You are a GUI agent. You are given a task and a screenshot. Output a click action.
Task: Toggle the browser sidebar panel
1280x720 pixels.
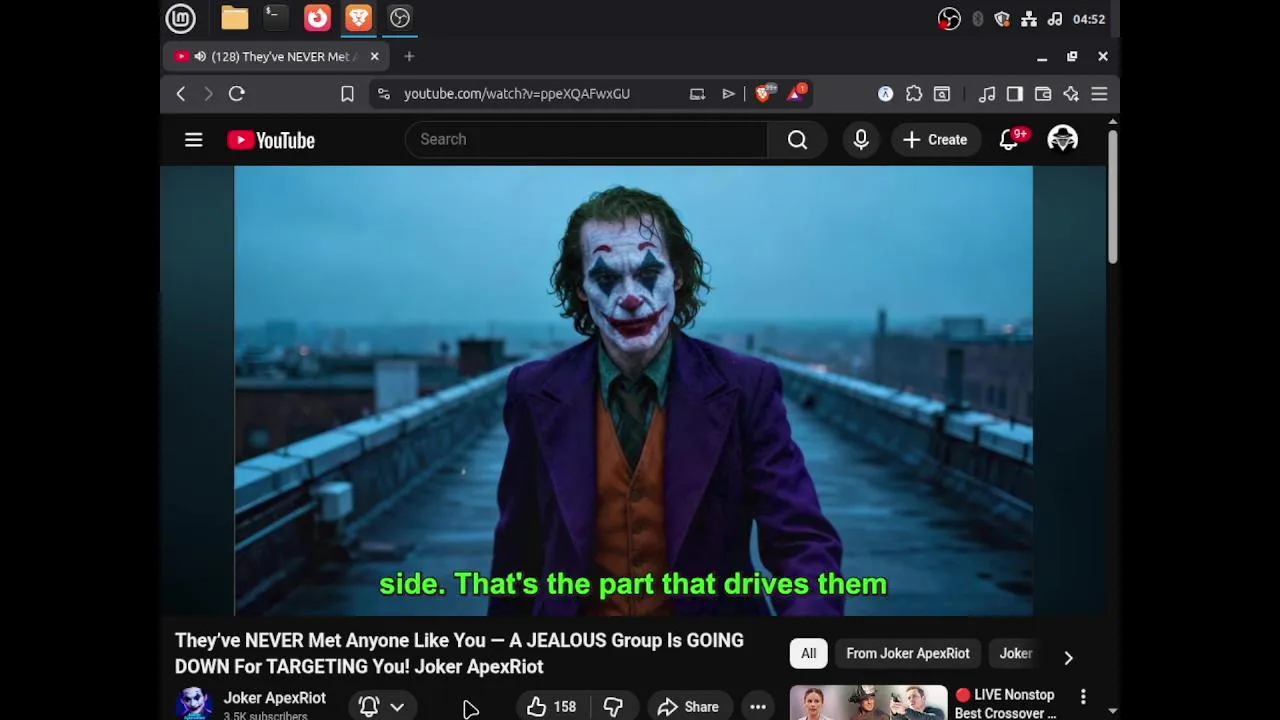coord(1015,94)
